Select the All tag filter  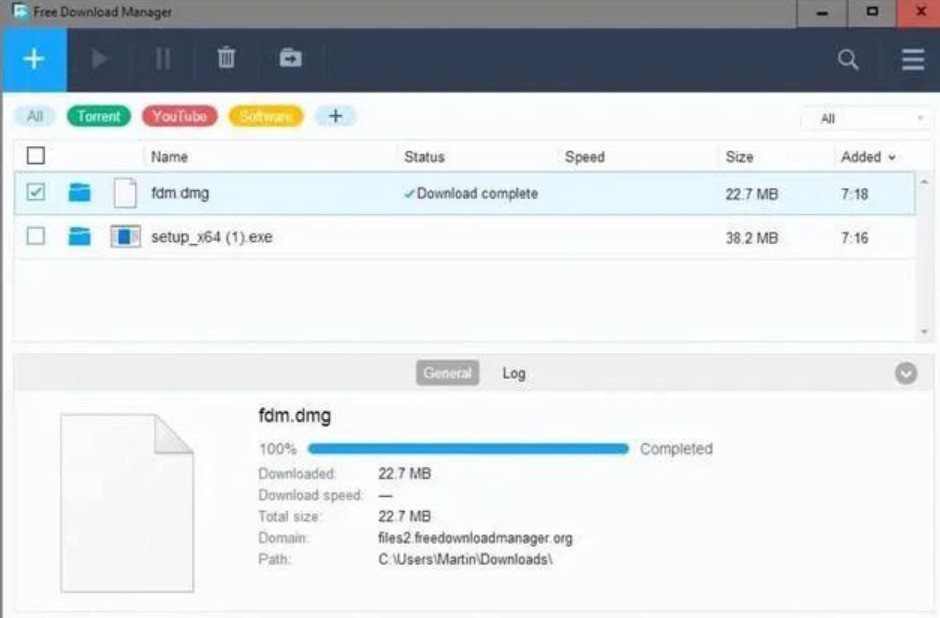(x=35, y=116)
